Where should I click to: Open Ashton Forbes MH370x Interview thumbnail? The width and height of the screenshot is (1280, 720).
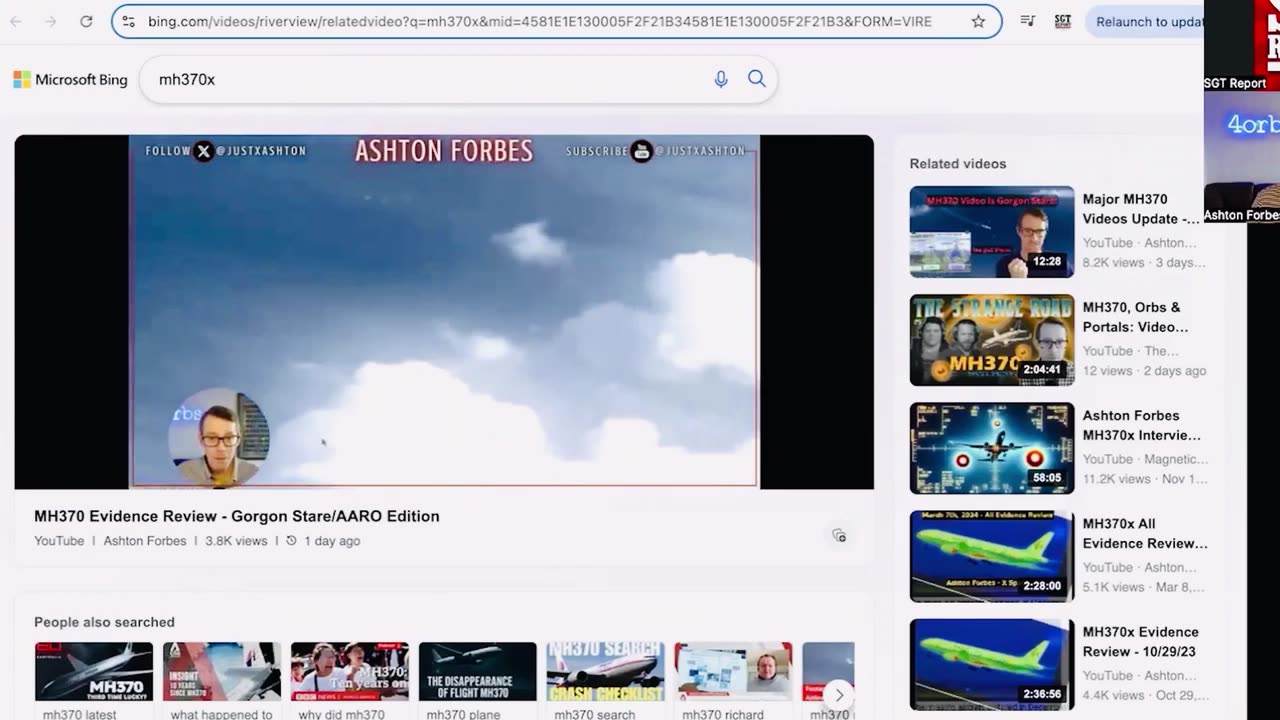click(992, 448)
